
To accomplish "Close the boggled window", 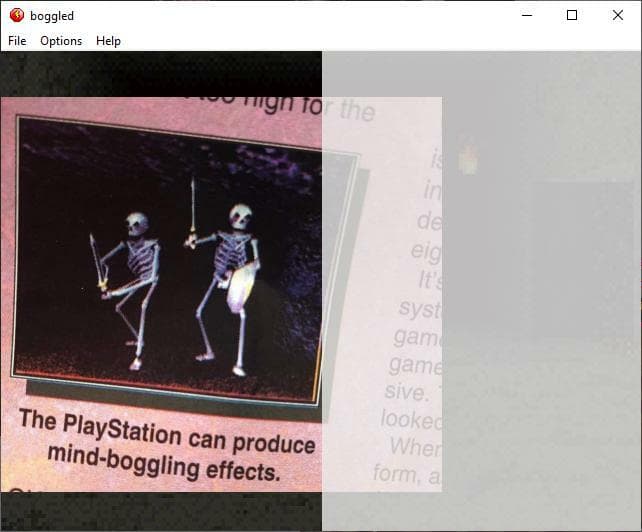I will click(618, 16).
